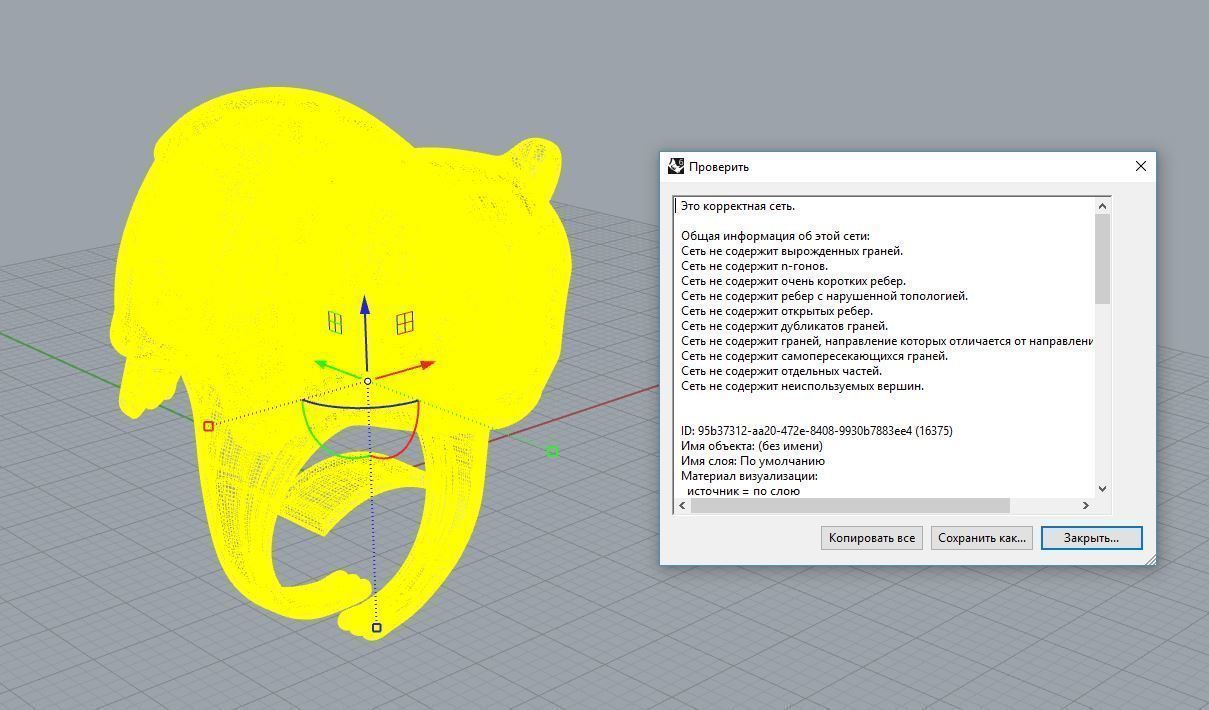This screenshot has width=1209, height=710.
Task: Click the line 'Сеть не содержит очень коротких ребер.'
Action: pyautogui.click(x=793, y=281)
